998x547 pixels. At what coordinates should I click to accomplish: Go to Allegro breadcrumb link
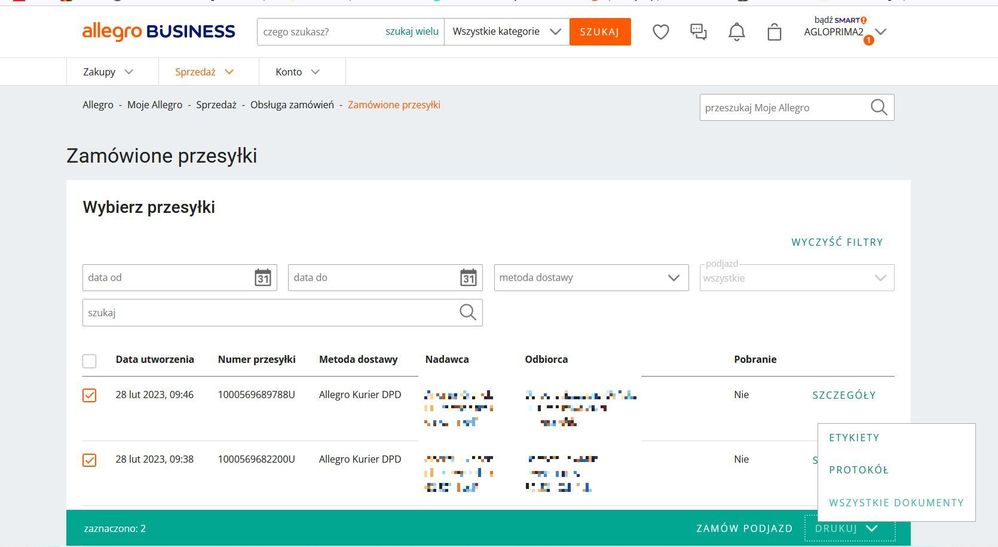98,105
